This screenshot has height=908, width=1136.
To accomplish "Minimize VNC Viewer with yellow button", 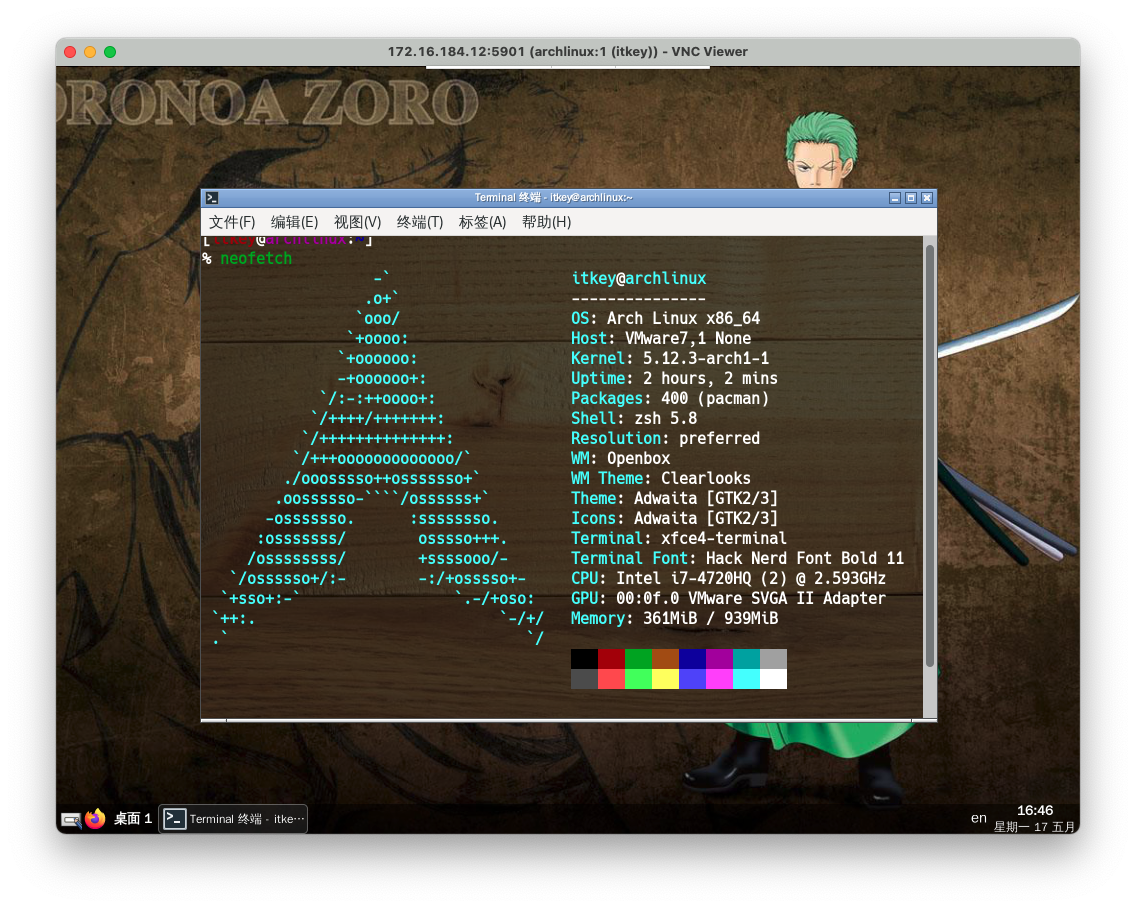I will [90, 51].
